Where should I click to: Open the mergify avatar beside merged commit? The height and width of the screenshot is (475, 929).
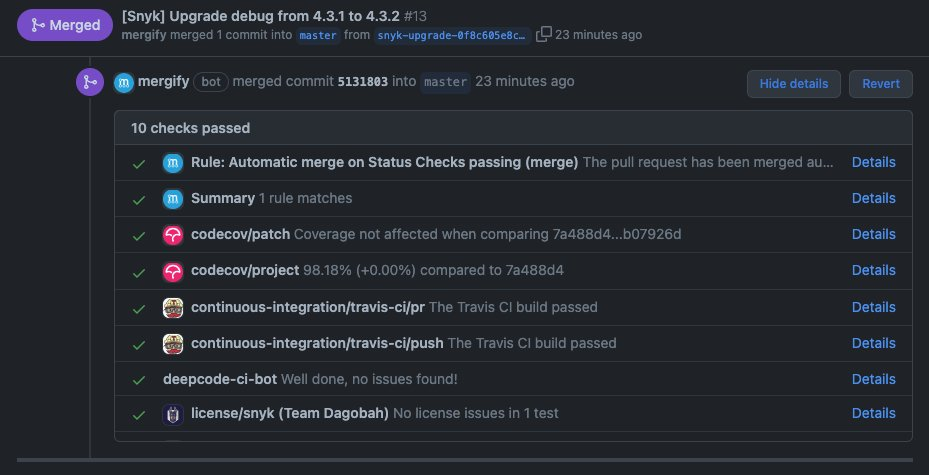coord(124,82)
